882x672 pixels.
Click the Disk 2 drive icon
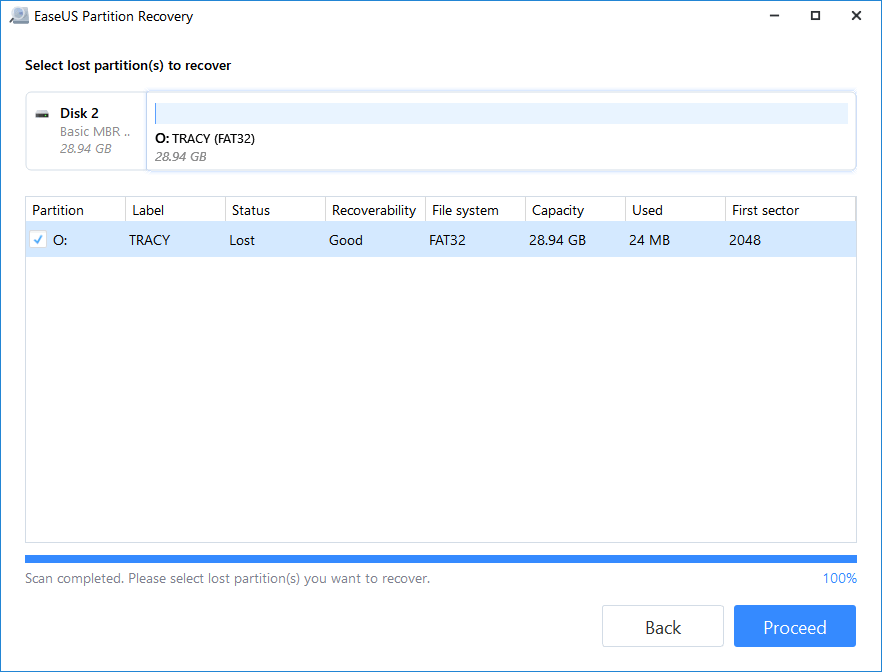point(42,113)
